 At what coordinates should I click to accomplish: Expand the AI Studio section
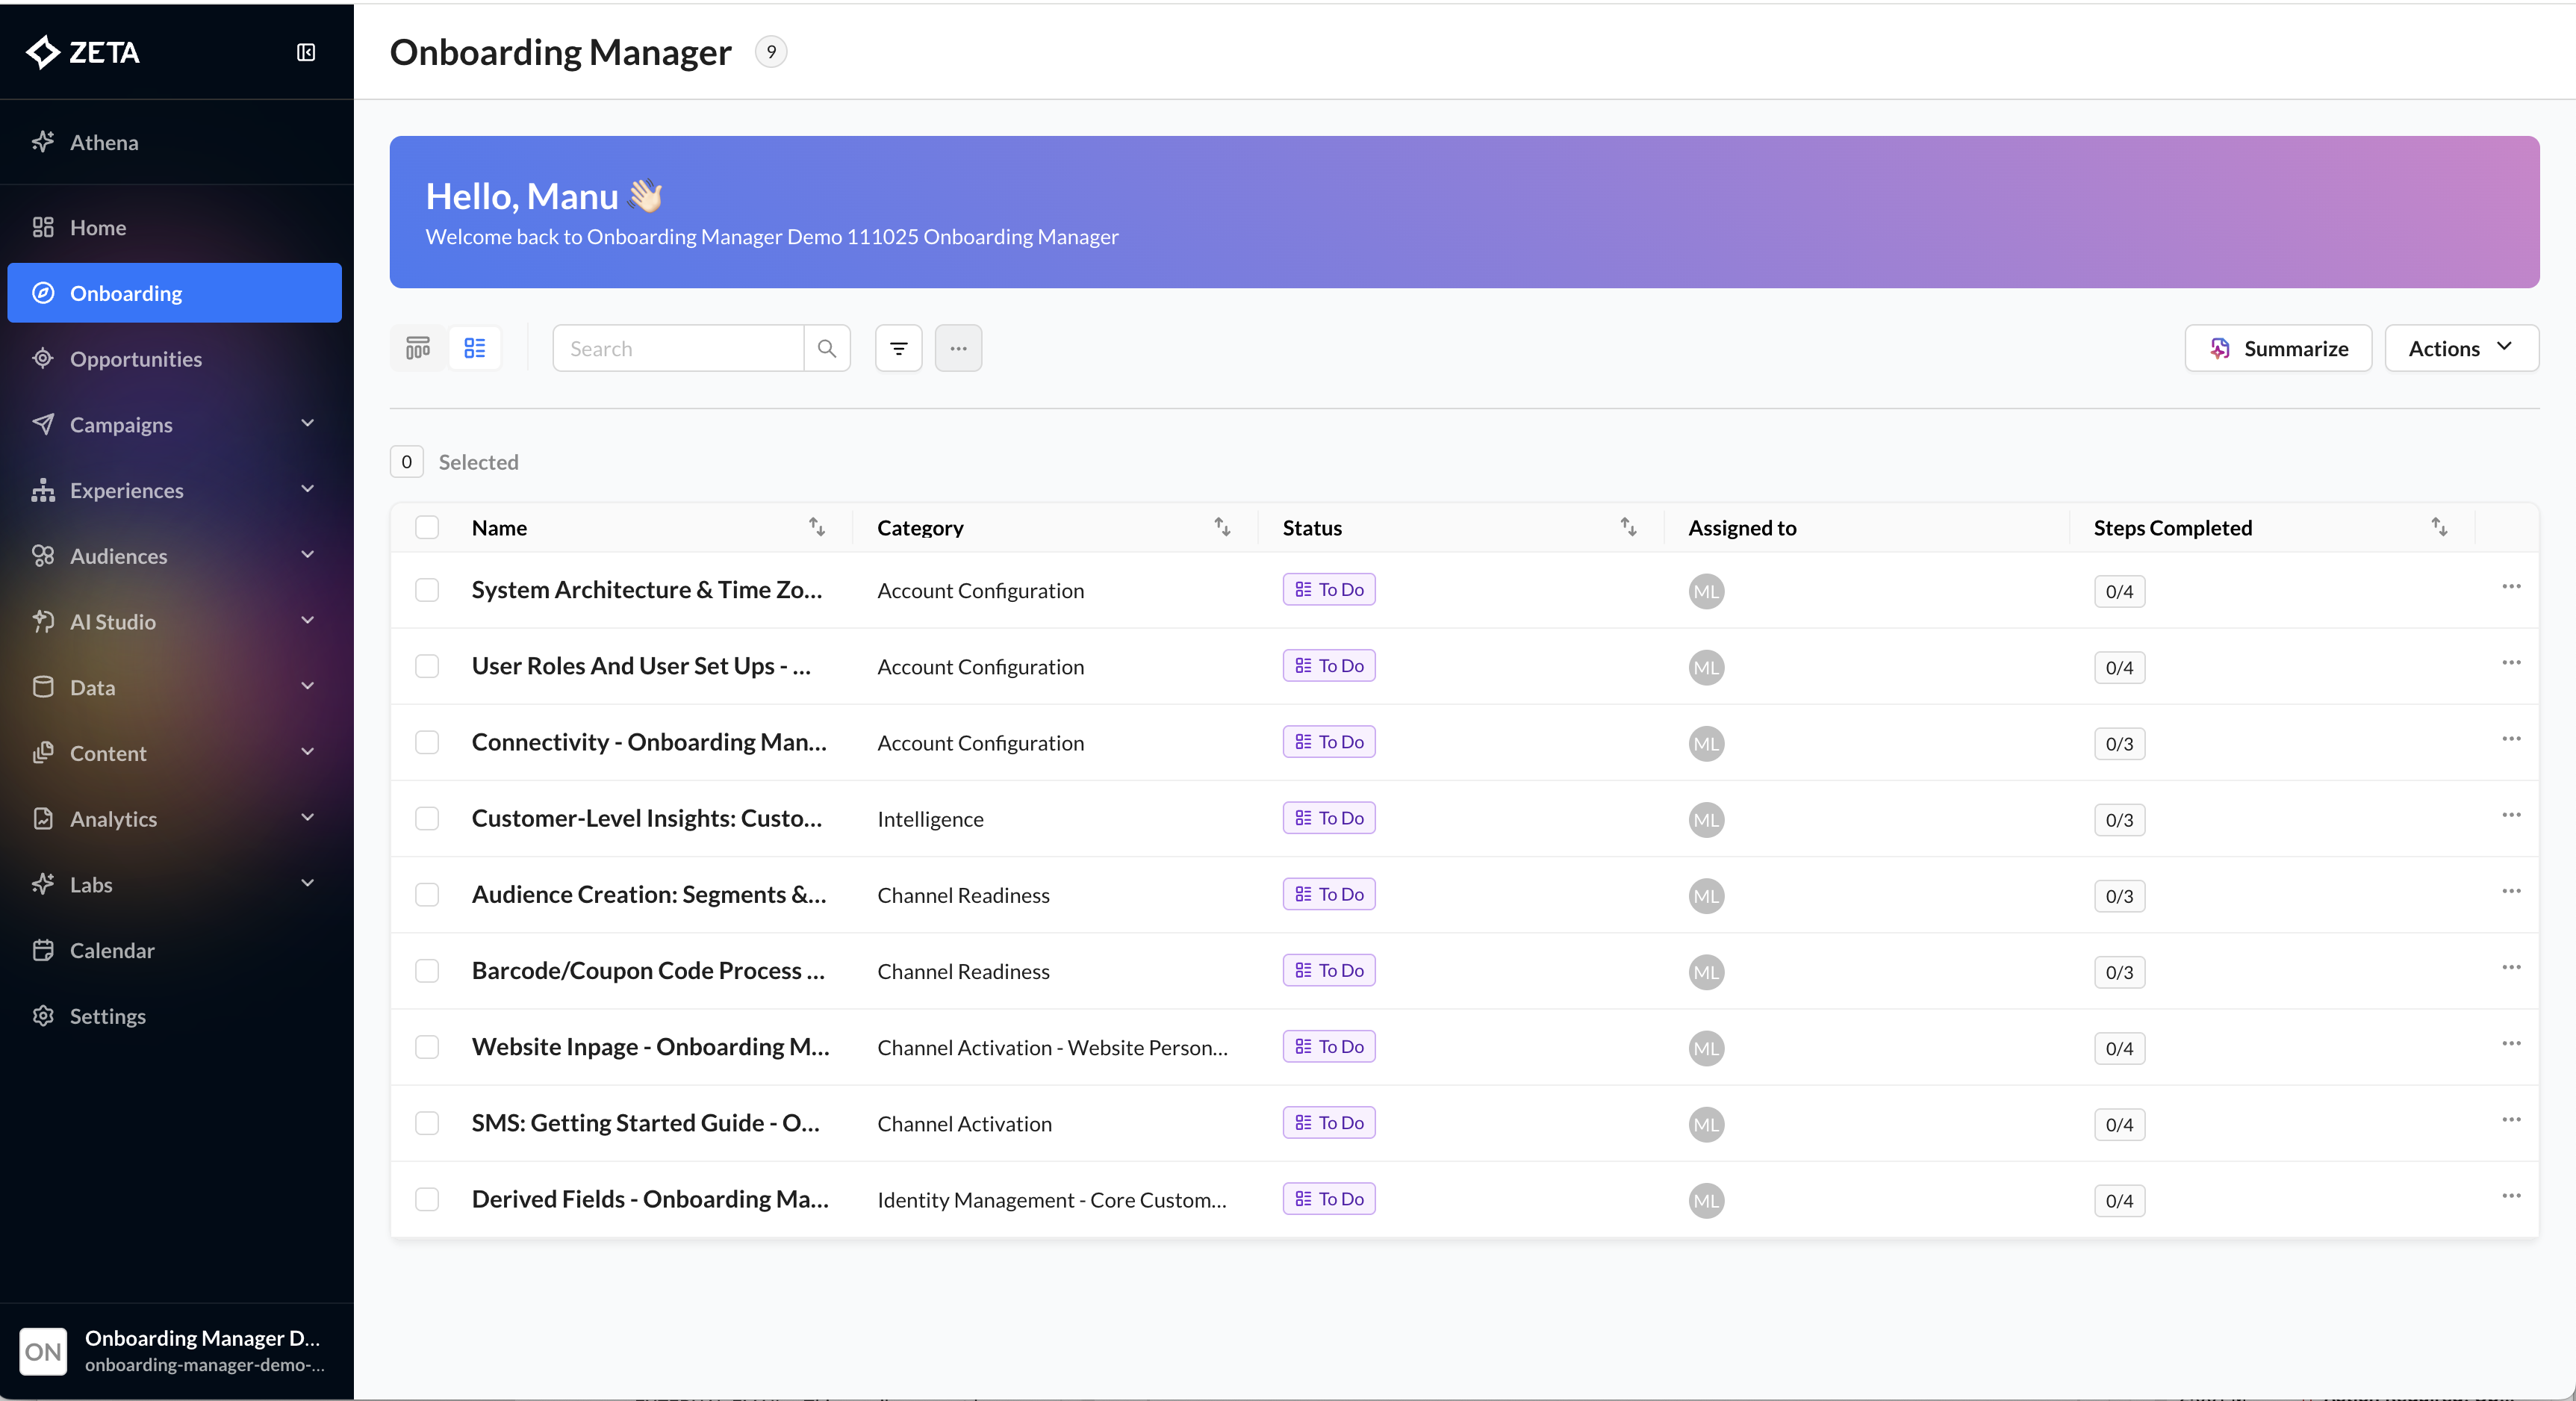(x=307, y=621)
